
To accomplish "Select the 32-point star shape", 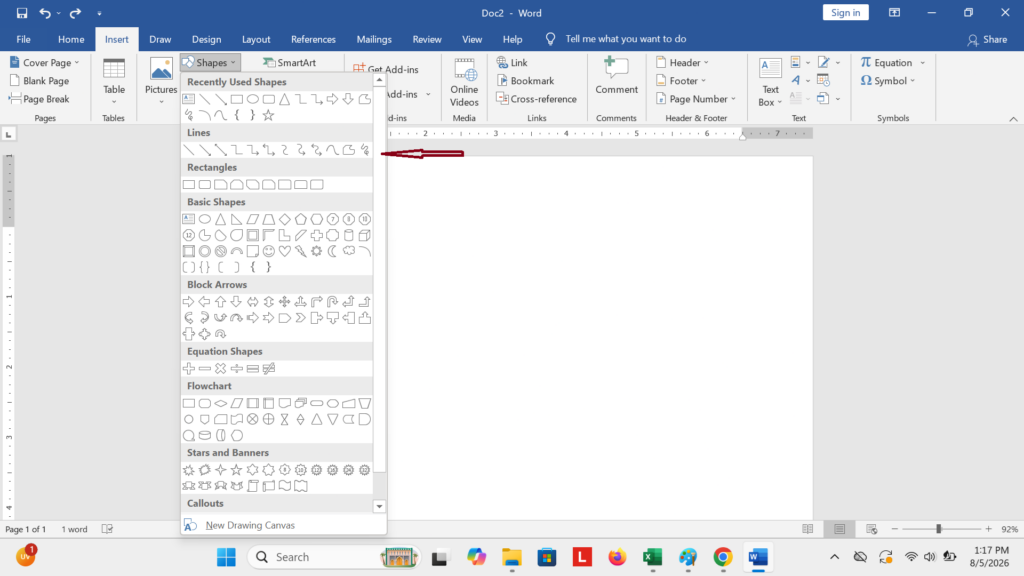I will click(x=364, y=470).
